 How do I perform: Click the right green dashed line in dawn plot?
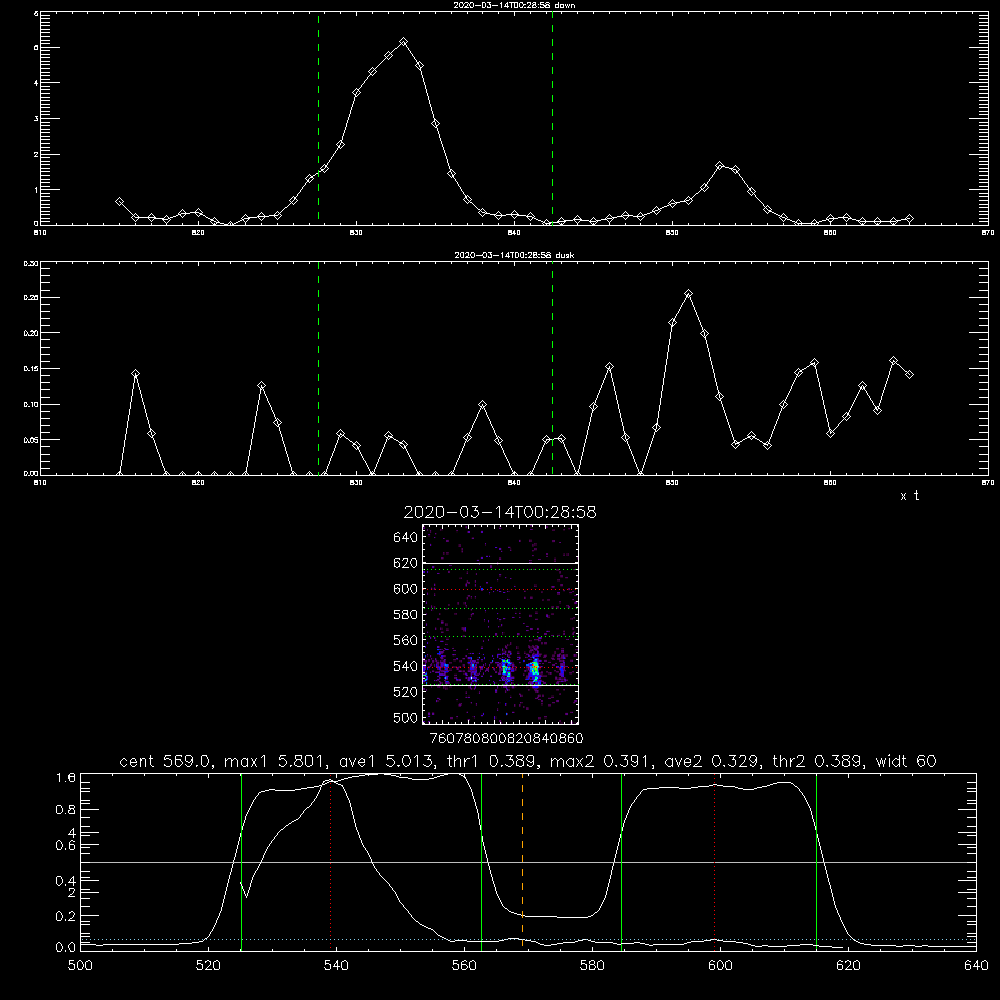(x=552, y=118)
